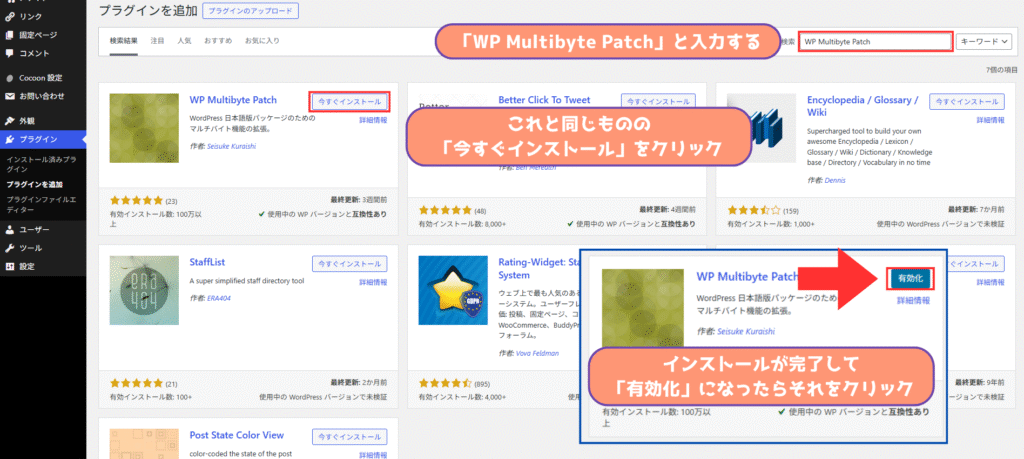Click WP Multibyte Patch thumbnail image
This screenshot has width=1024, height=459.
(x=144, y=128)
